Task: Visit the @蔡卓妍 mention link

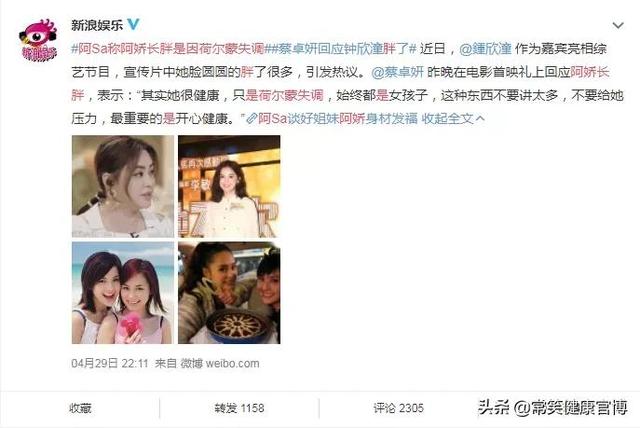Action: pos(398,72)
